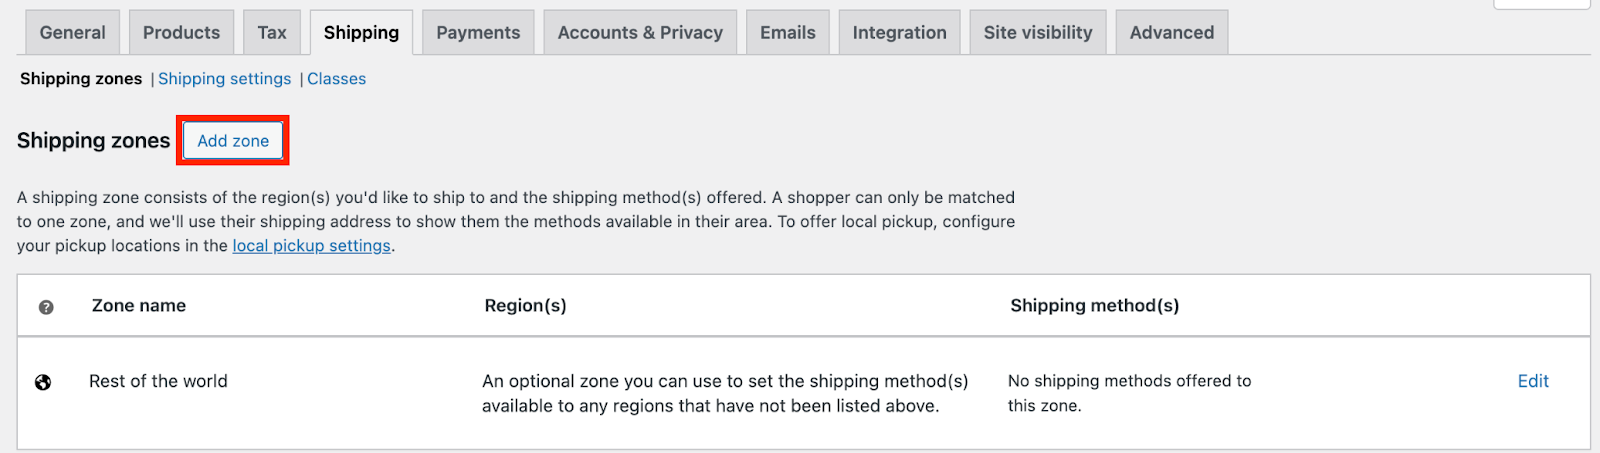The width and height of the screenshot is (1600, 453).
Task: Open the General settings tab
Action: (x=72, y=33)
